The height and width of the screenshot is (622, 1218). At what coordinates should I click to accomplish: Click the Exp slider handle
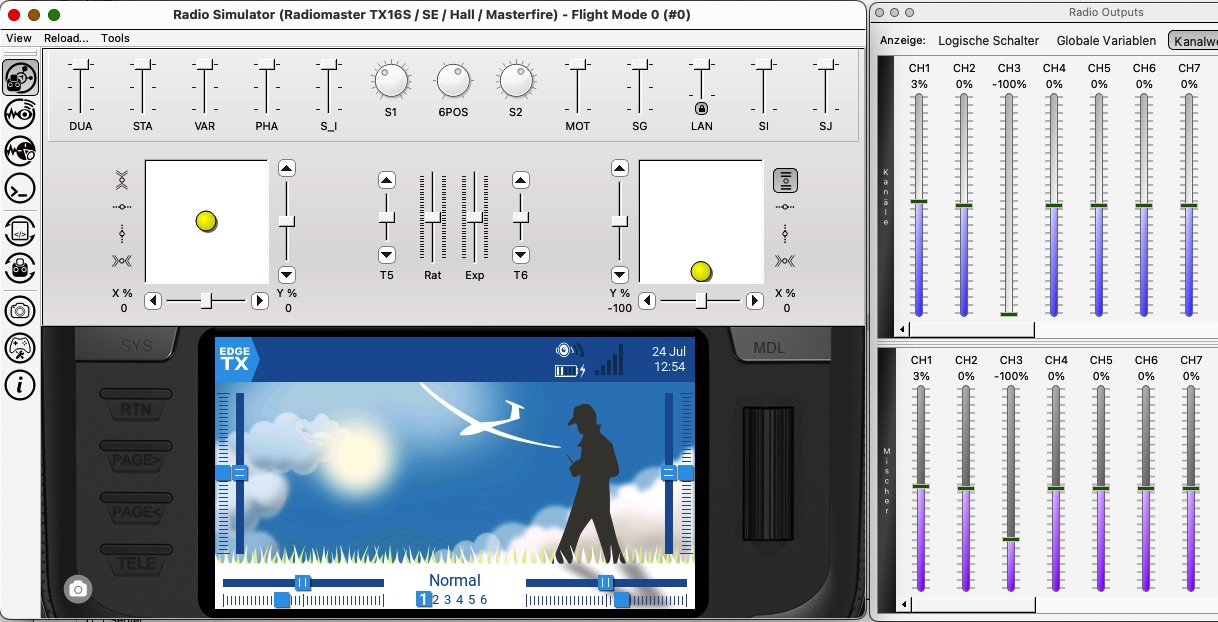tap(474, 217)
